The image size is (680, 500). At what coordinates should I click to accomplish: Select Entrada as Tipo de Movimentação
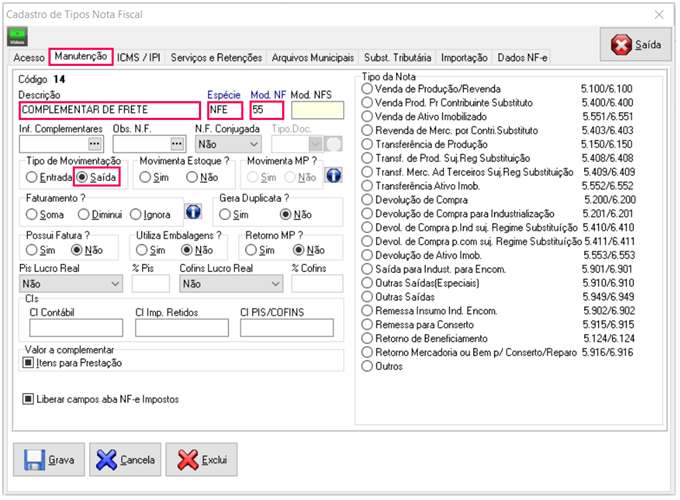click(x=32, y=177)
